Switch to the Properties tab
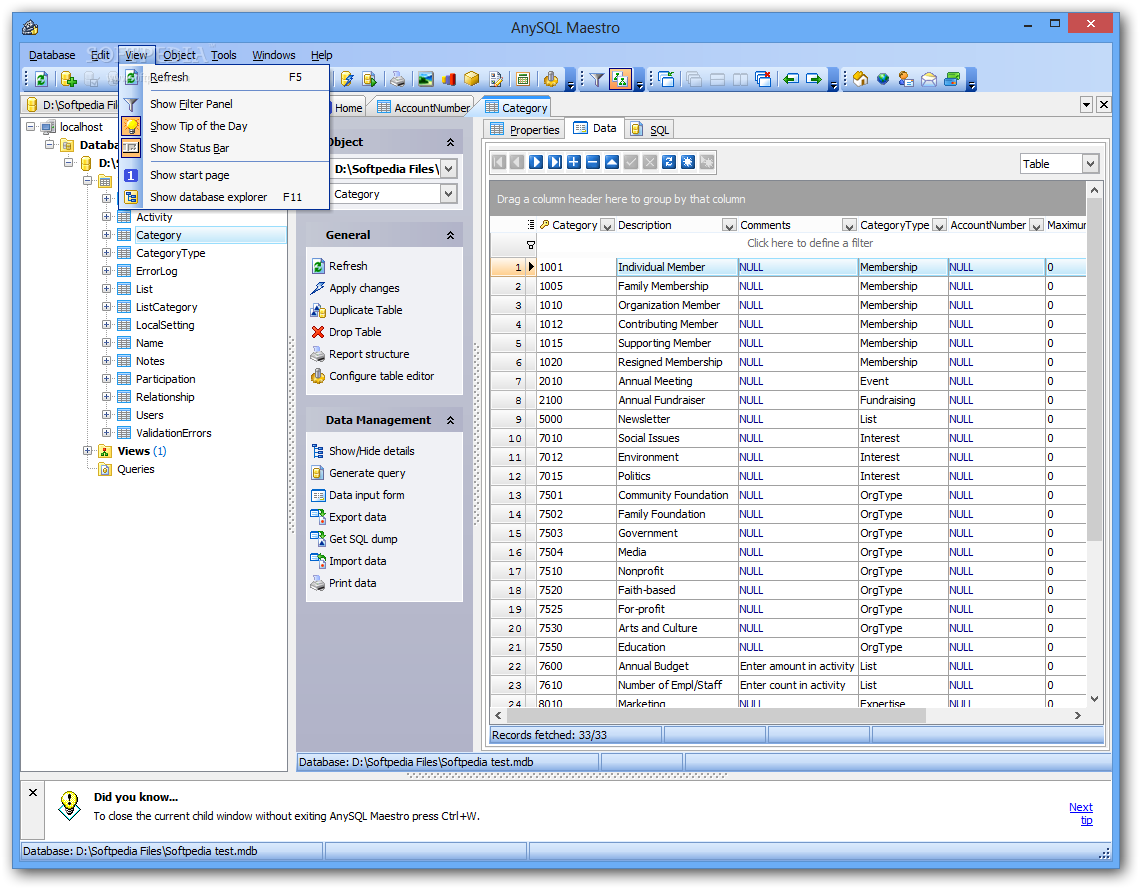Image resolution: width=1140 pixels, height=889 pixels. [525, 129]
